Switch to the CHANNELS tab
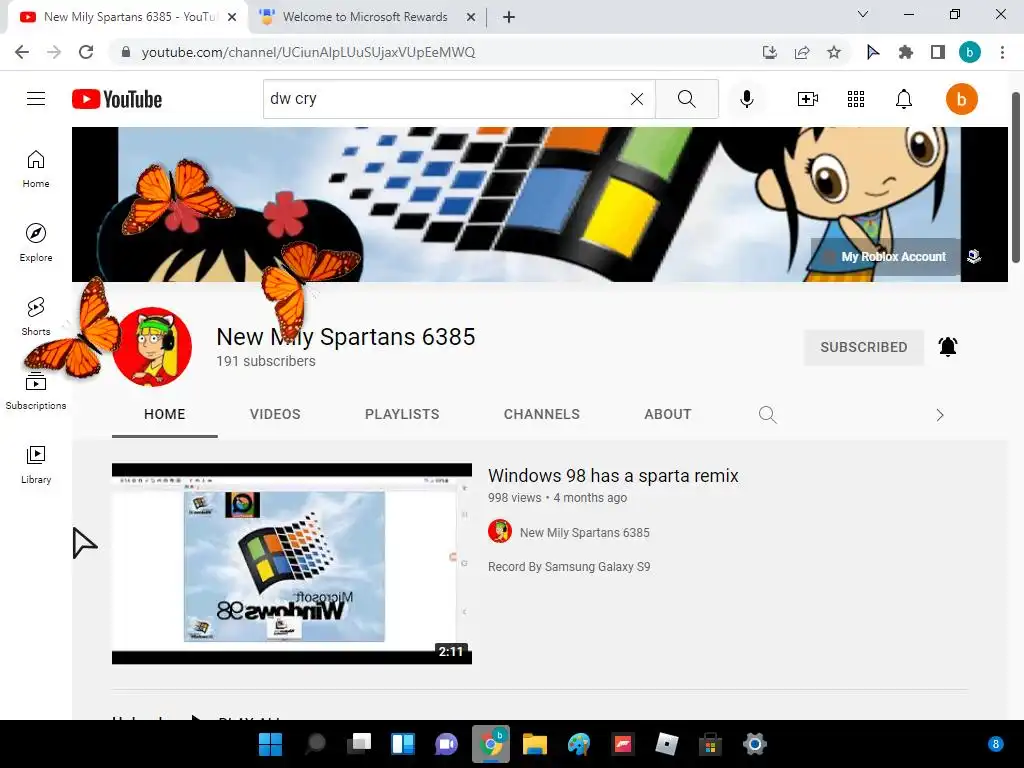 tap(541, 414)
